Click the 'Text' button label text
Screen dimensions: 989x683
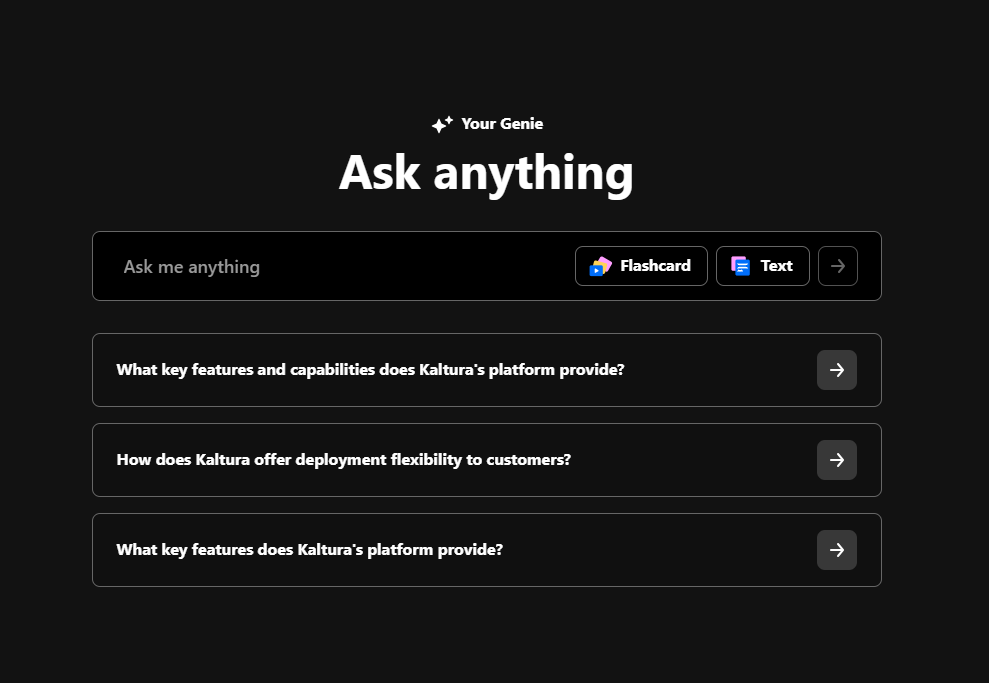coord(776,266)
